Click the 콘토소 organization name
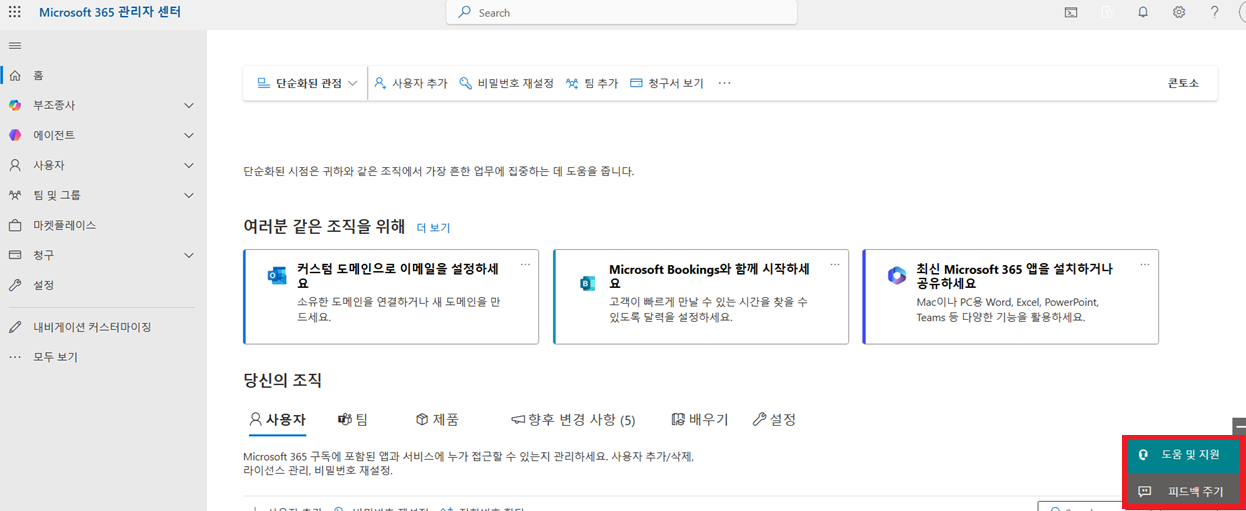The image size is (1246, 511). pos(1183,83)
